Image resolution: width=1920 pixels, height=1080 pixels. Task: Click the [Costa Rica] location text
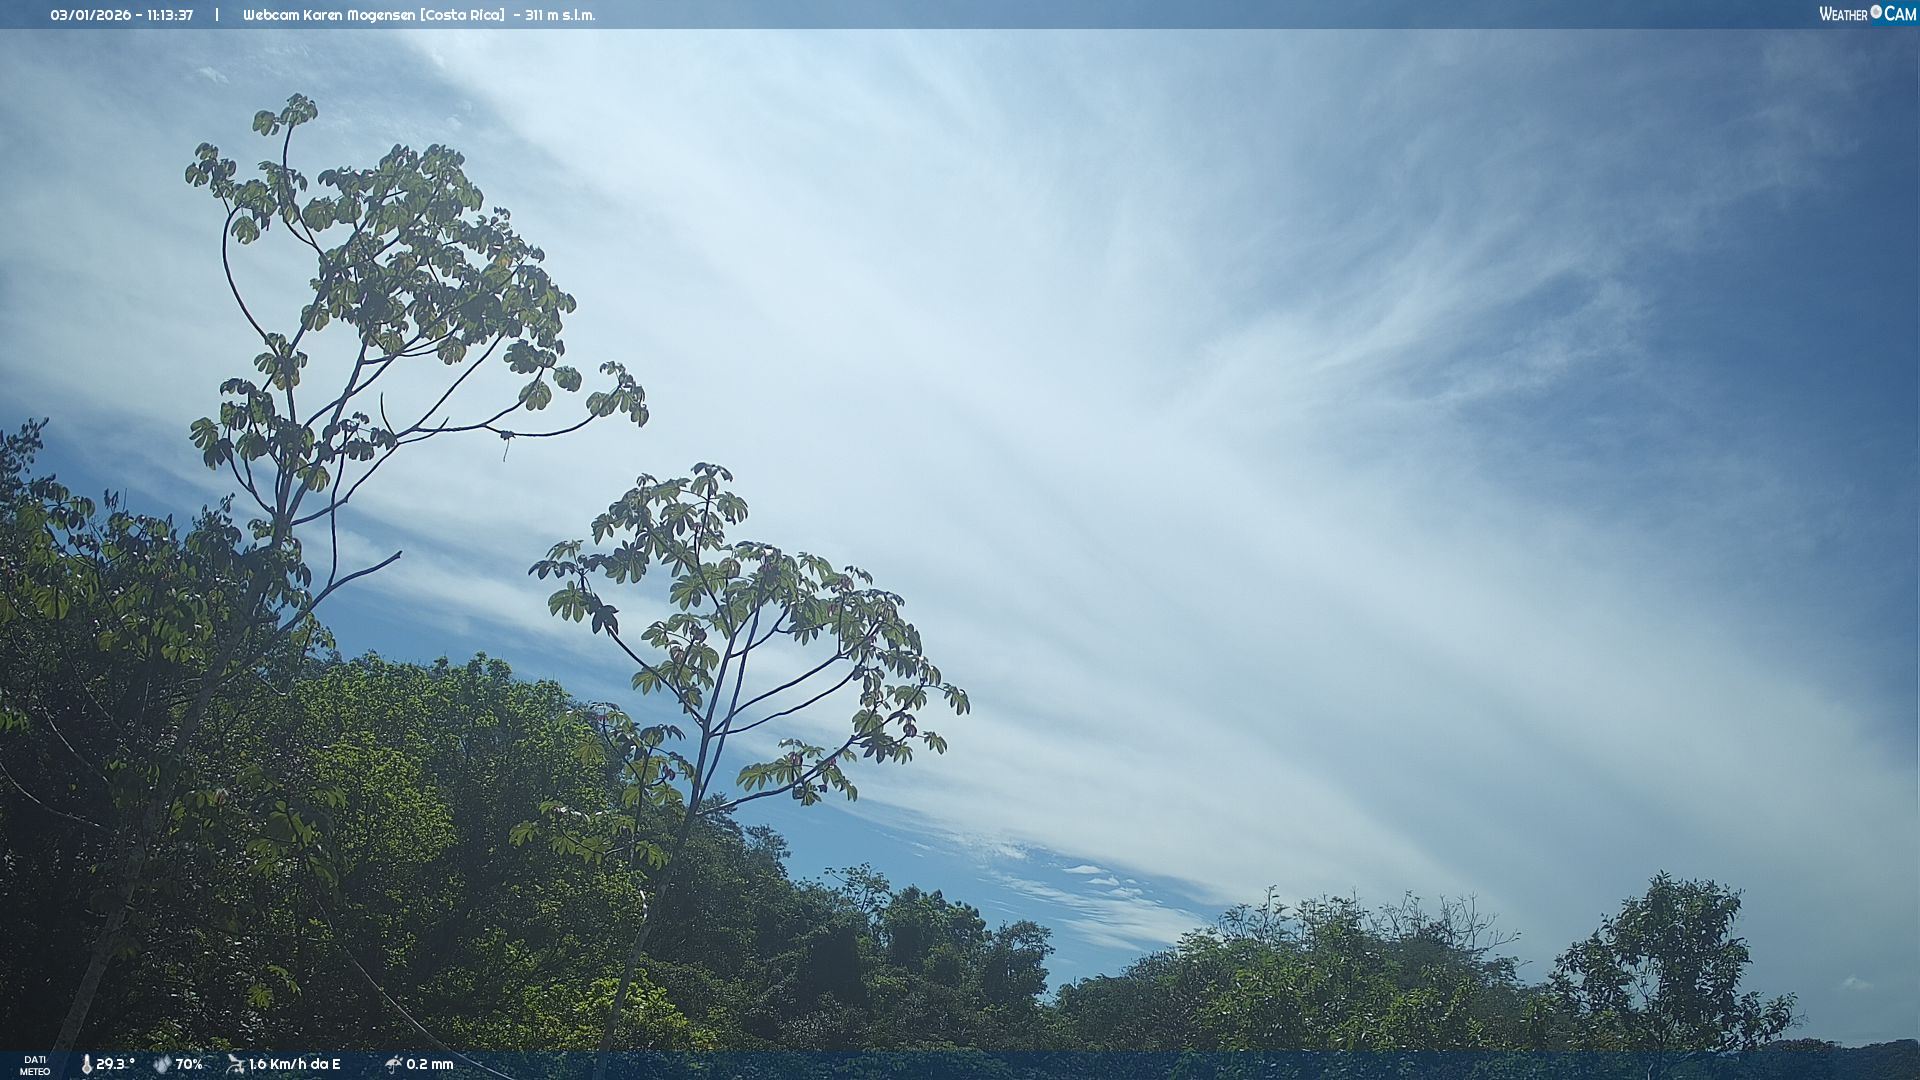pos(463,15)
